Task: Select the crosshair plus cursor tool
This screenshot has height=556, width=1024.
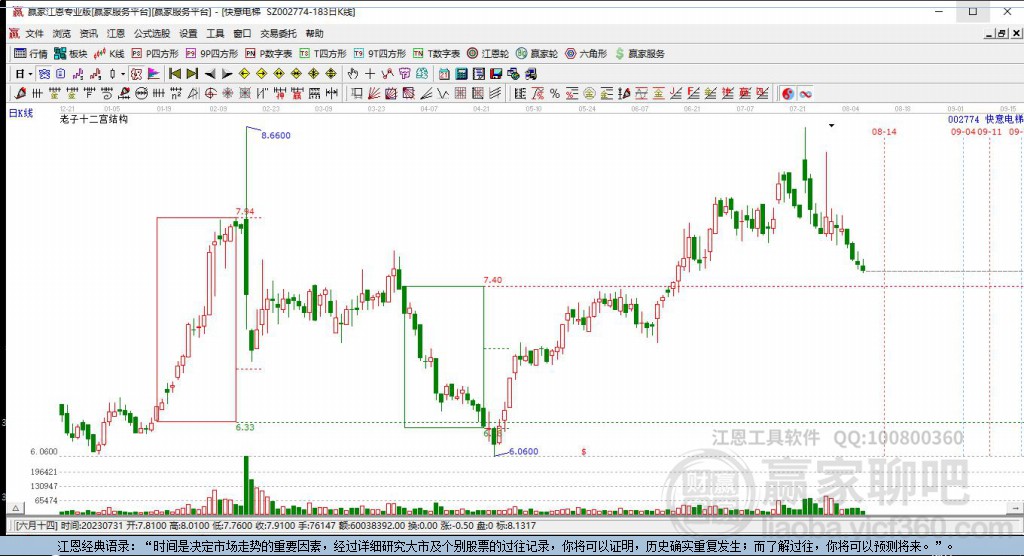Action: click(x=370, y=74)
